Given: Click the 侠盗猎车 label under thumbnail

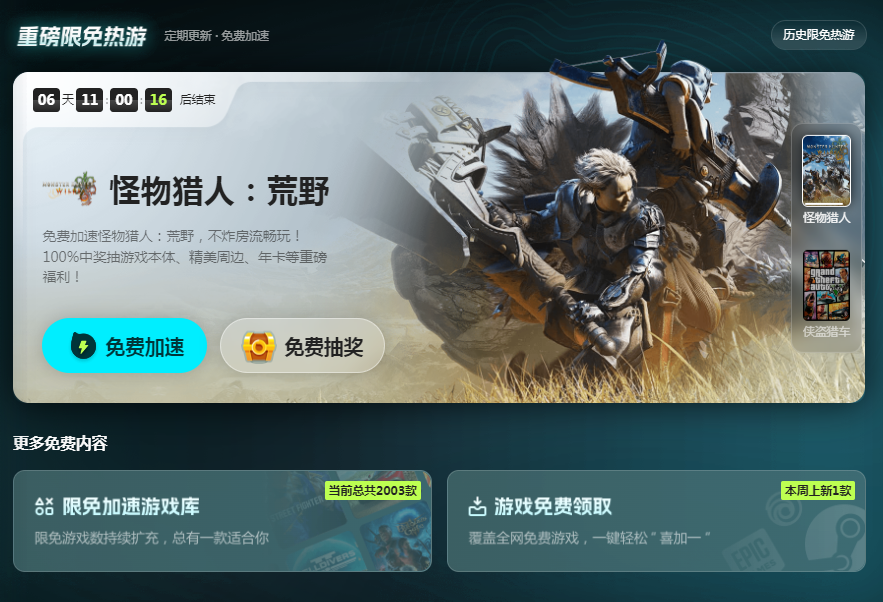Looking at the screenshot, I should tap(826, 332).
